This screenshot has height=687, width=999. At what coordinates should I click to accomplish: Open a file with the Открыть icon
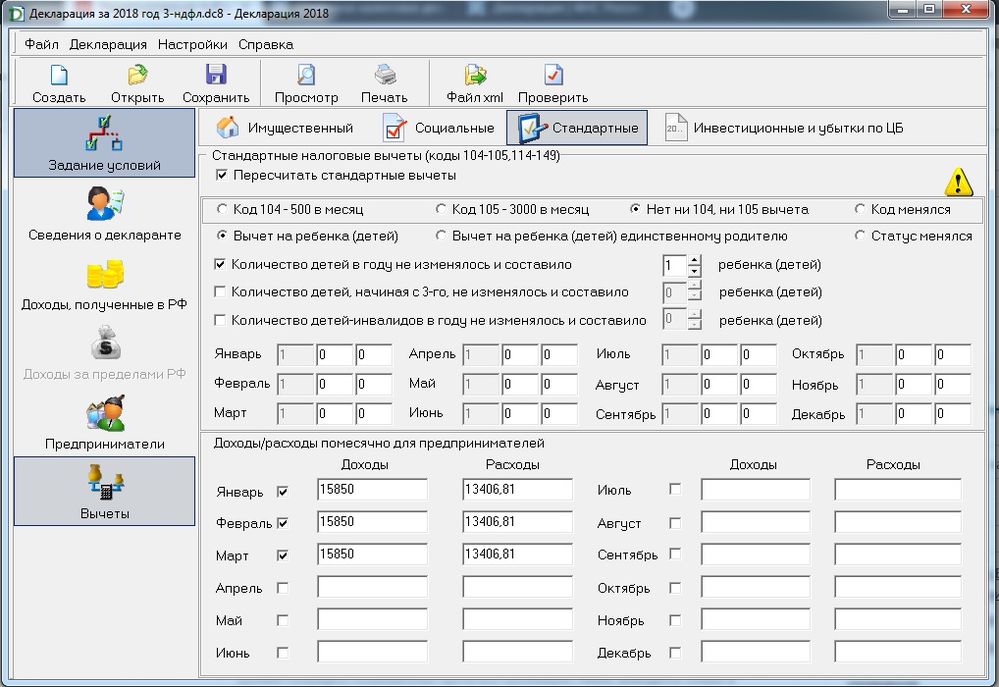(x=137, y=76)
